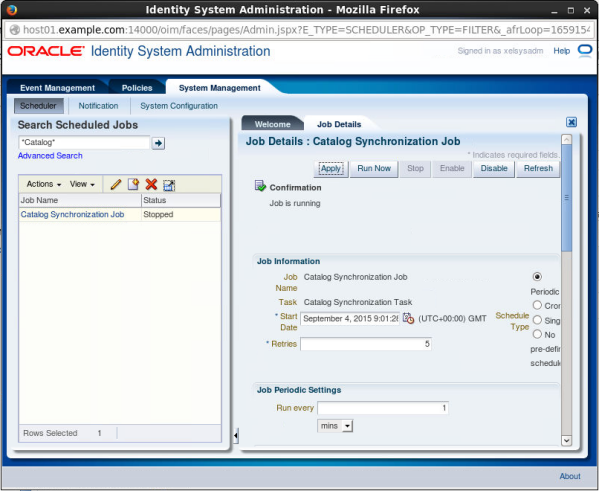Click the scrollbar down arrow in Job Details
Viewport: 599px width, 491px height.
(567, 440)
